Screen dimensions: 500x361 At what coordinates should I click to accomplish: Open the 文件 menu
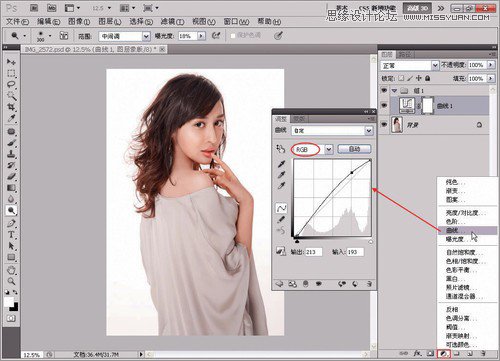(x=18, y=22)
